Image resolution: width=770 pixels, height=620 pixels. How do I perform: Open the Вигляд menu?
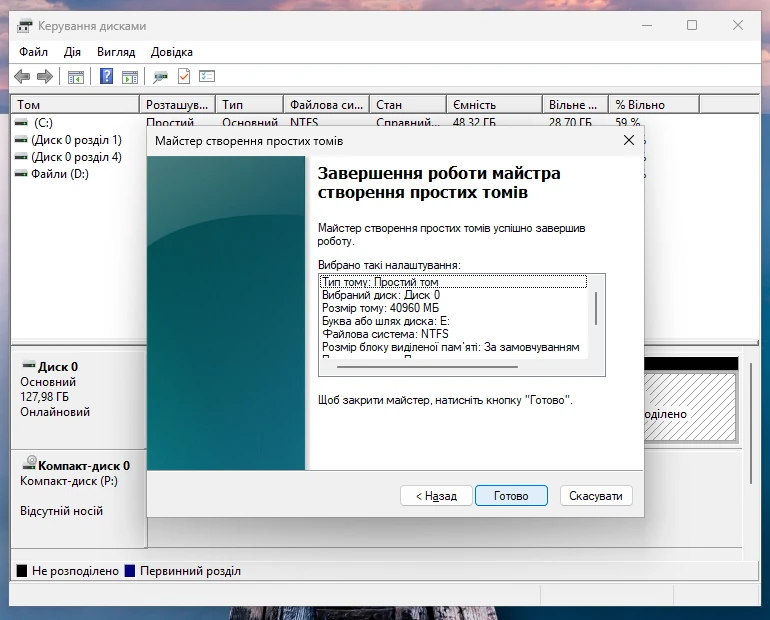coord(116,52)
